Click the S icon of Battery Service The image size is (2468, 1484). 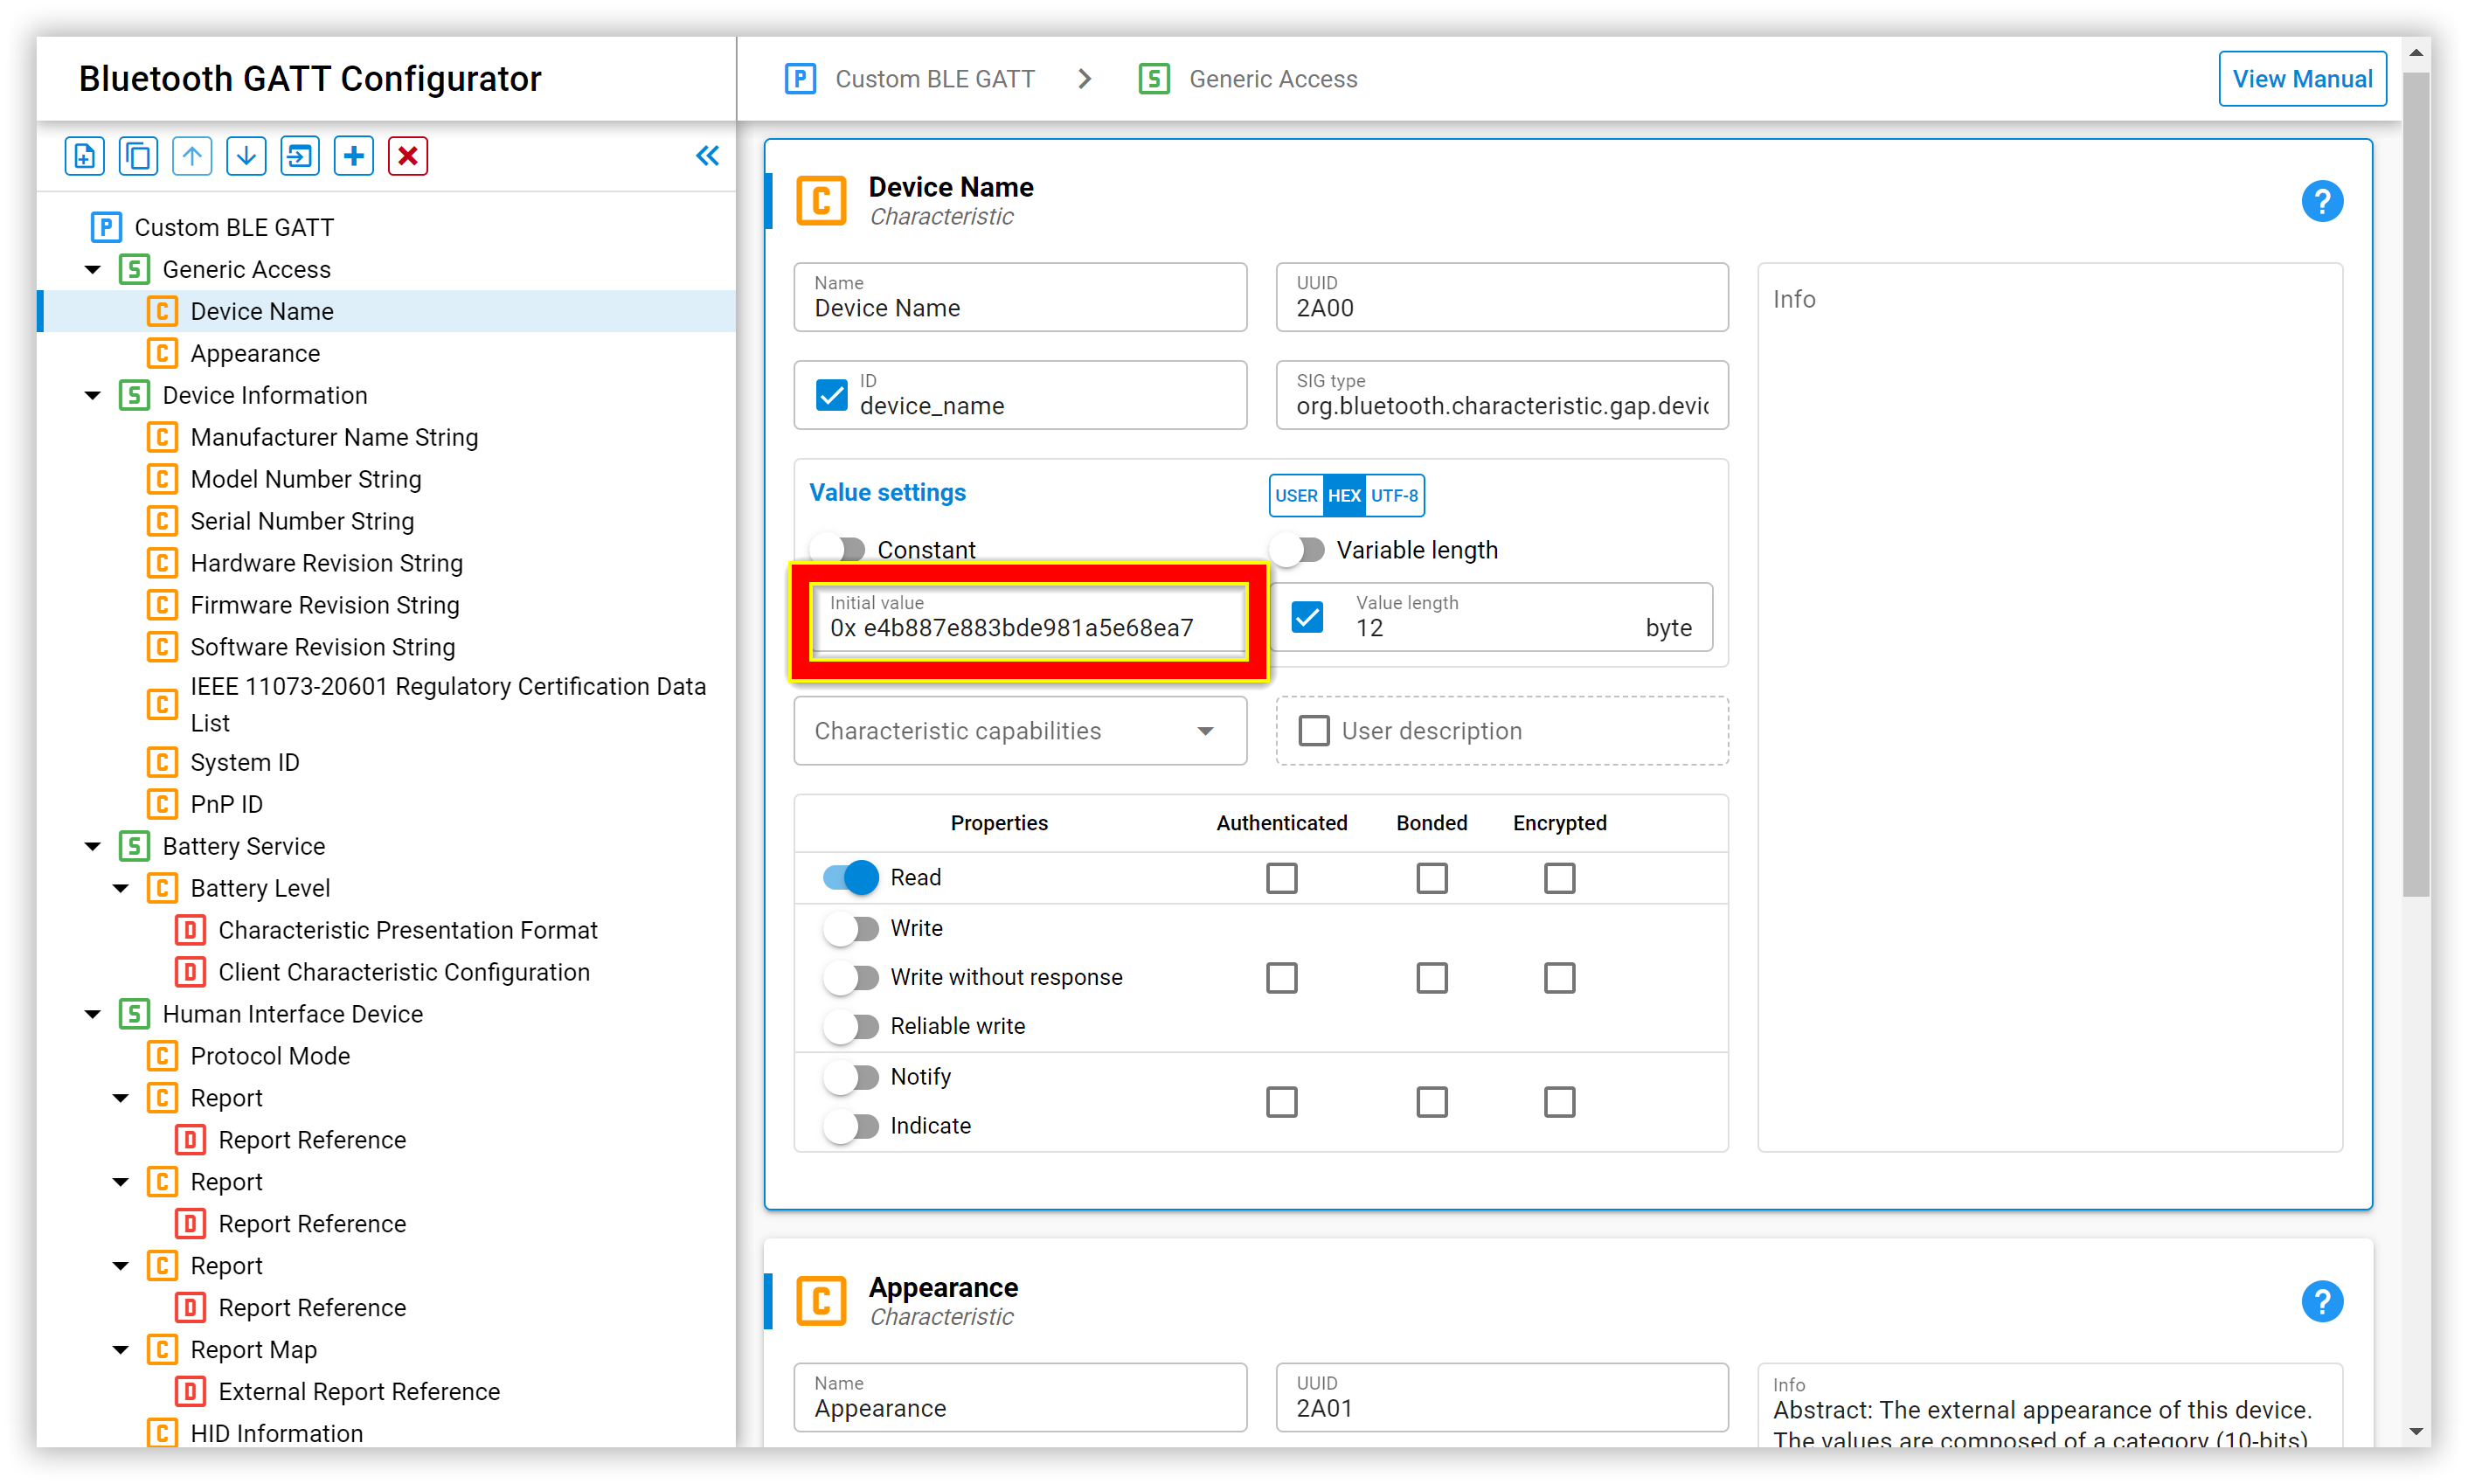click(134, 846)
